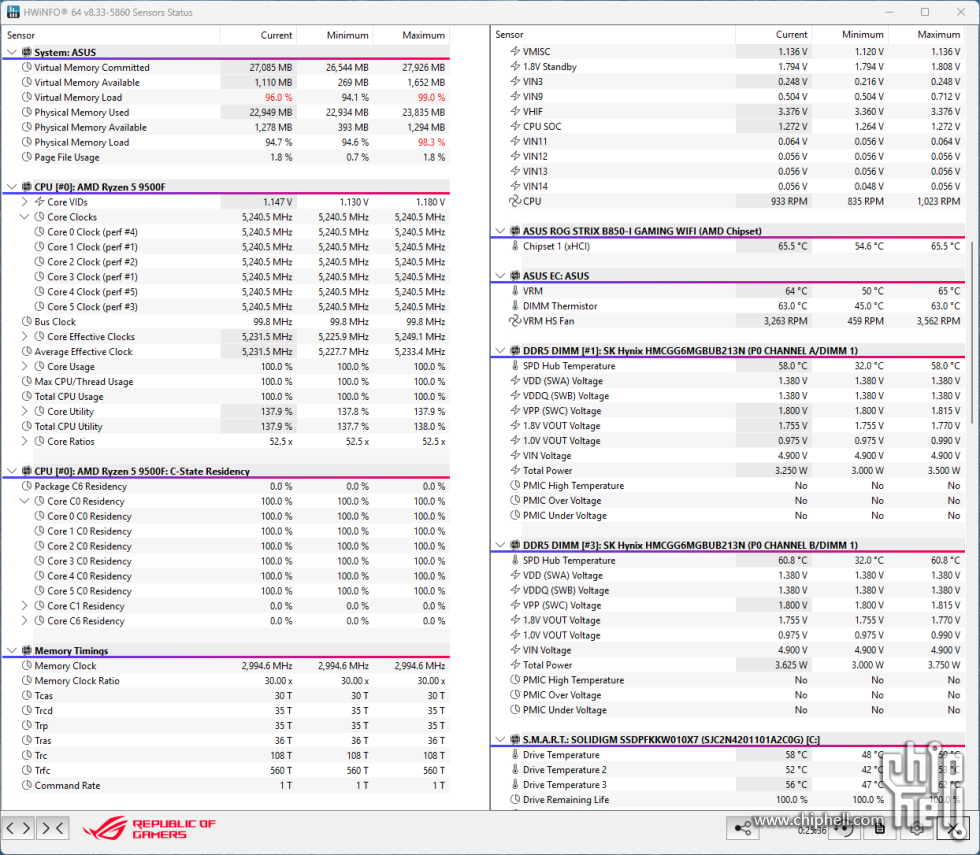Click the HWiNFO app icon in title bar

pyautogui.click(x=12, y=12)
